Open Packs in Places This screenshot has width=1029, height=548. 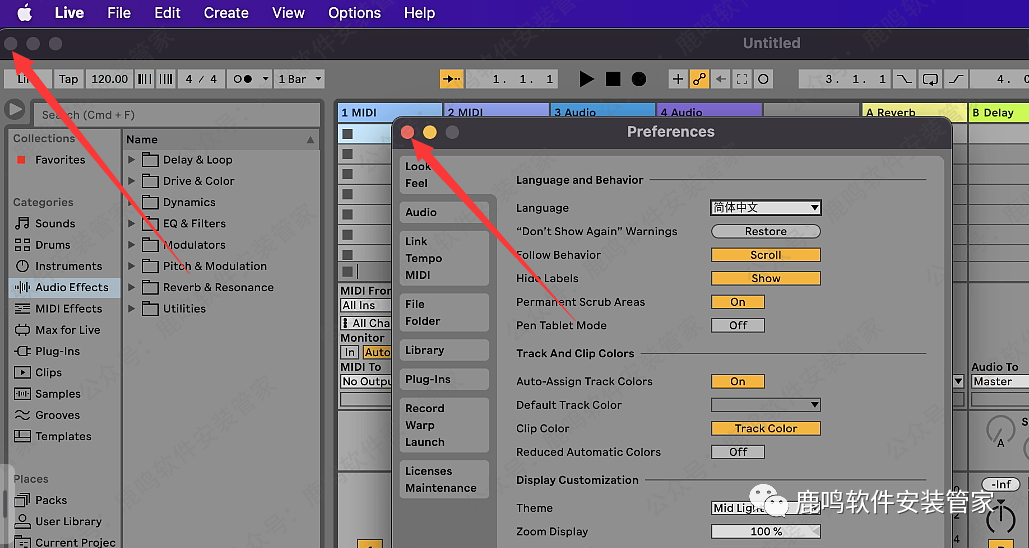[51, 500]
